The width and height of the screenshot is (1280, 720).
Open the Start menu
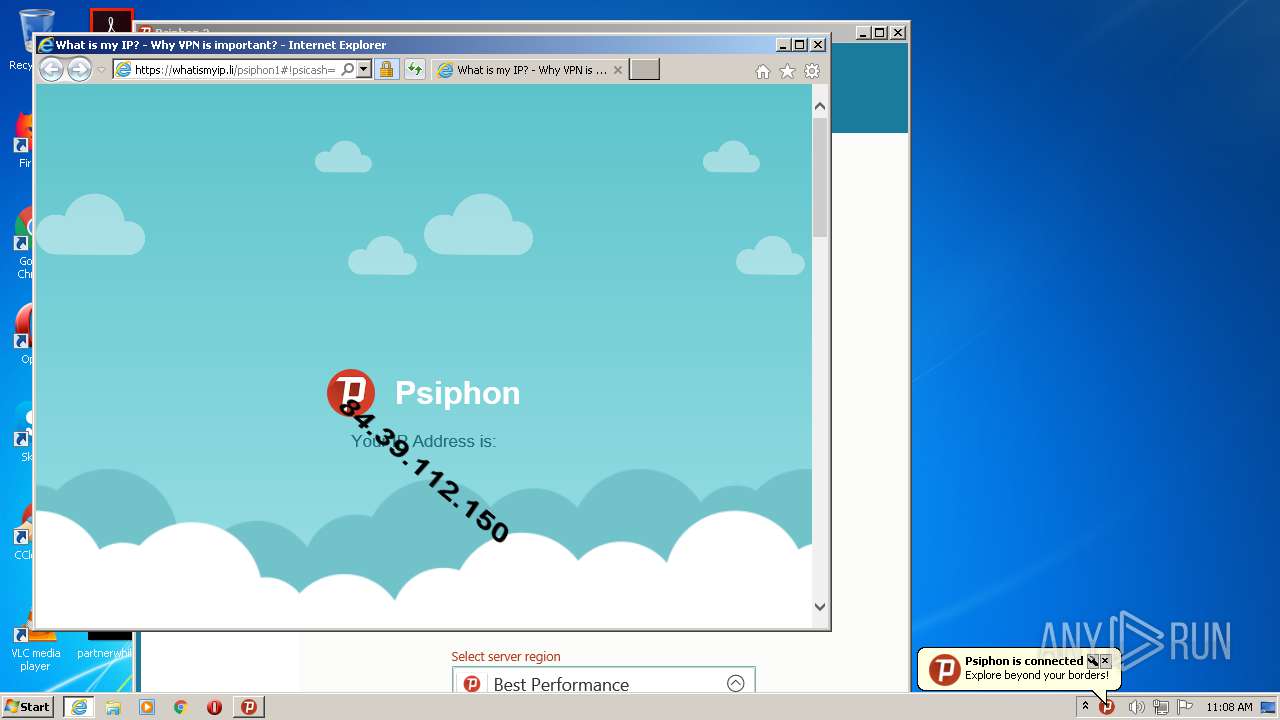tap(28, 707)
